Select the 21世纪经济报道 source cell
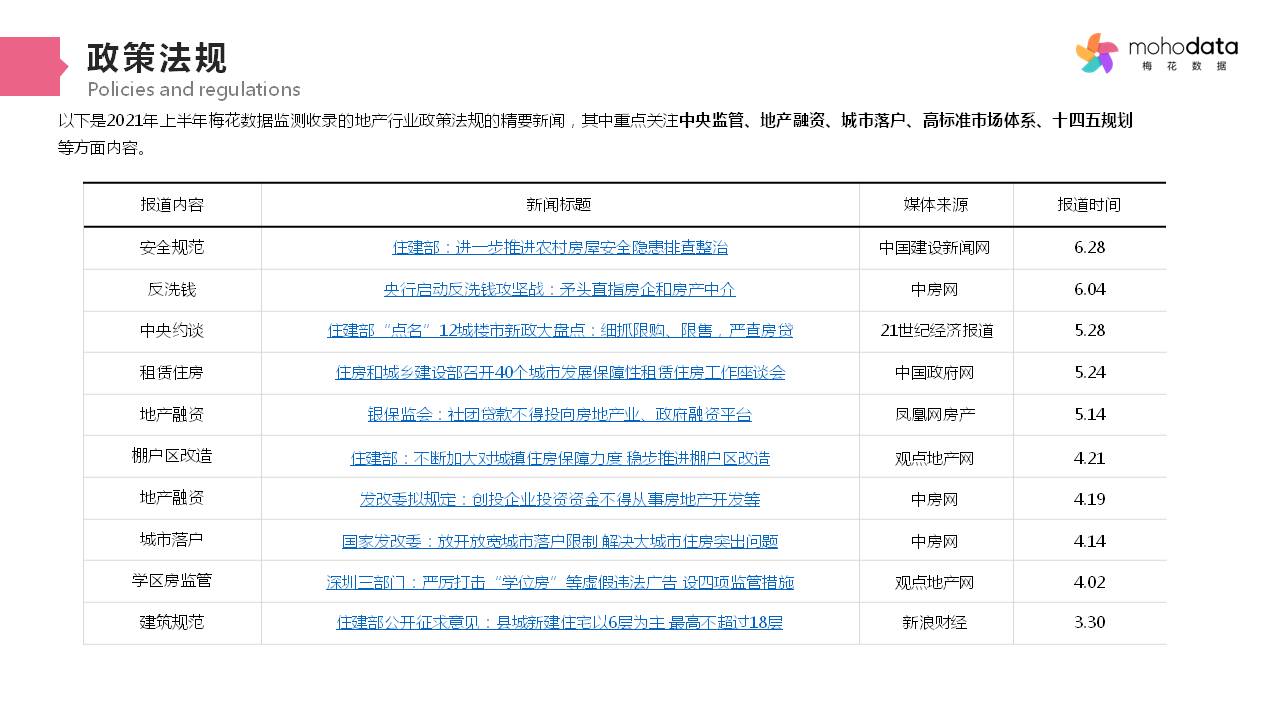The height and width of the screenshot is (720, 1280). [936, 330]
